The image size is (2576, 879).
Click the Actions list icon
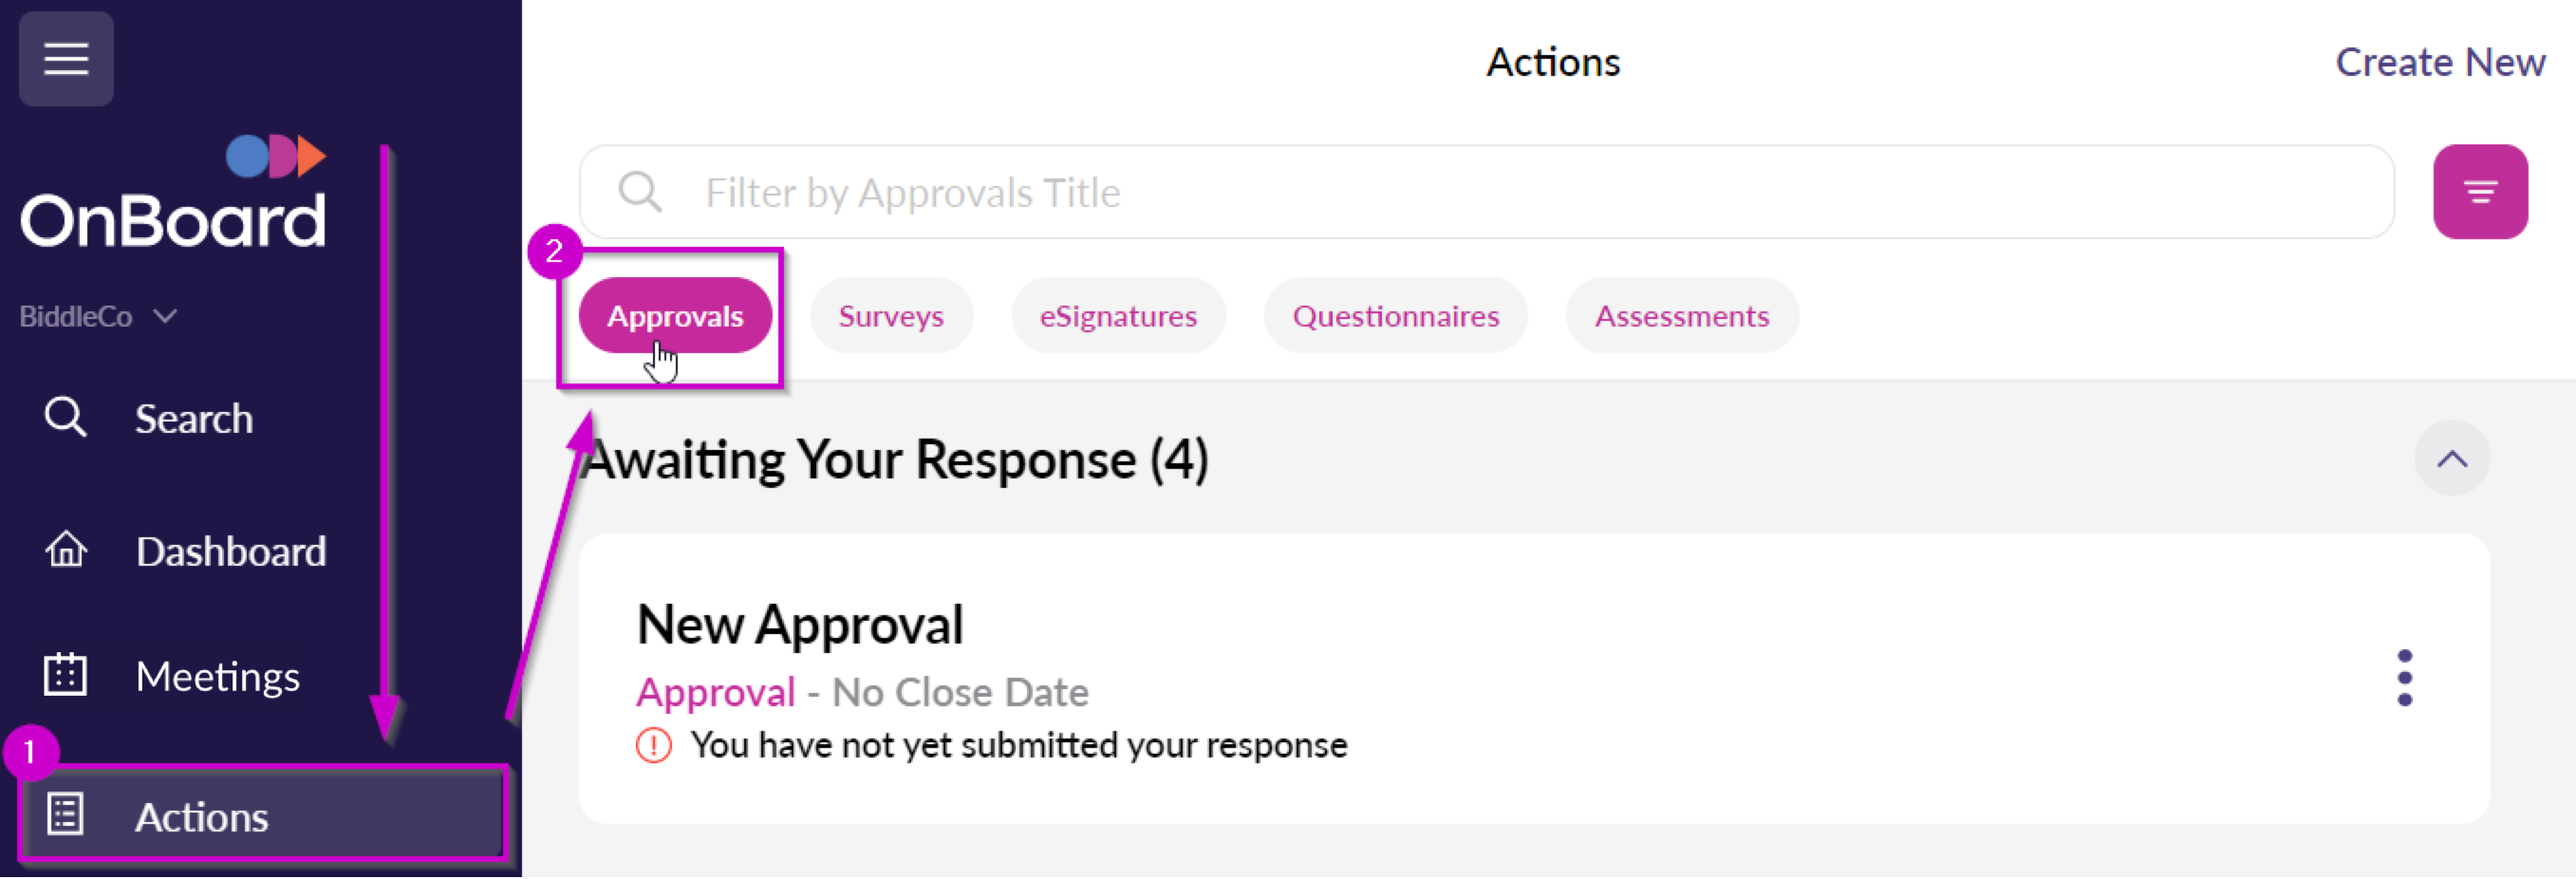click(66, 815)
